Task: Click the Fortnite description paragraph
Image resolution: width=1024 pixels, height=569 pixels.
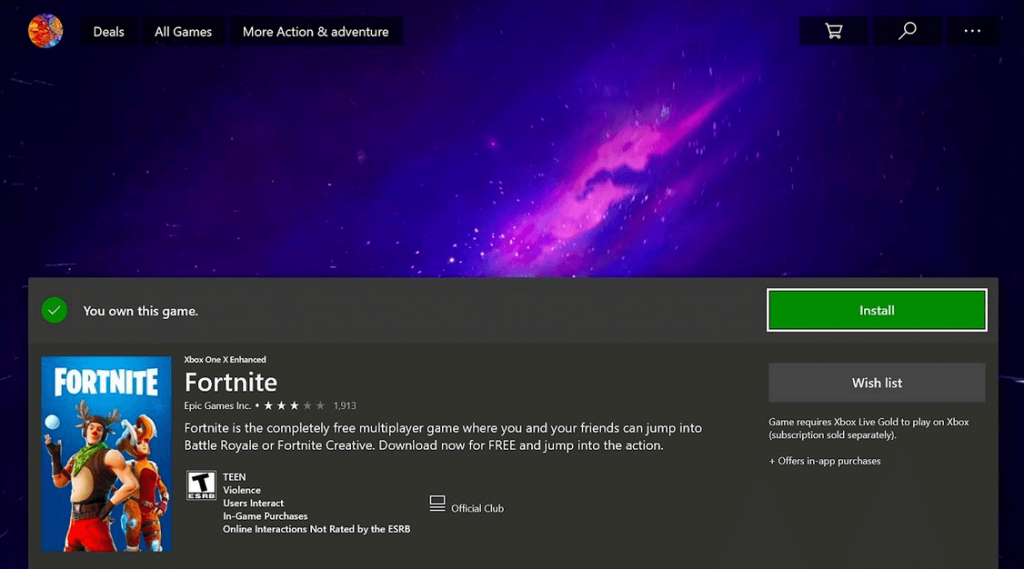Action: pyautogui.click(x=443, y=436)
